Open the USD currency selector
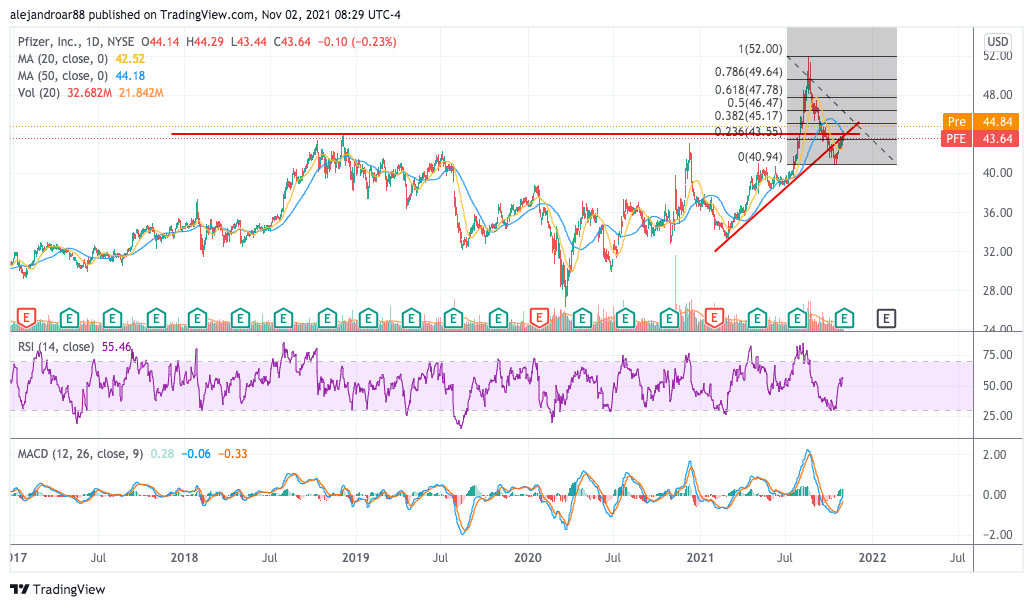Image resolution: width=1033 pixels, height=607 pixels. tap(997, 42)
